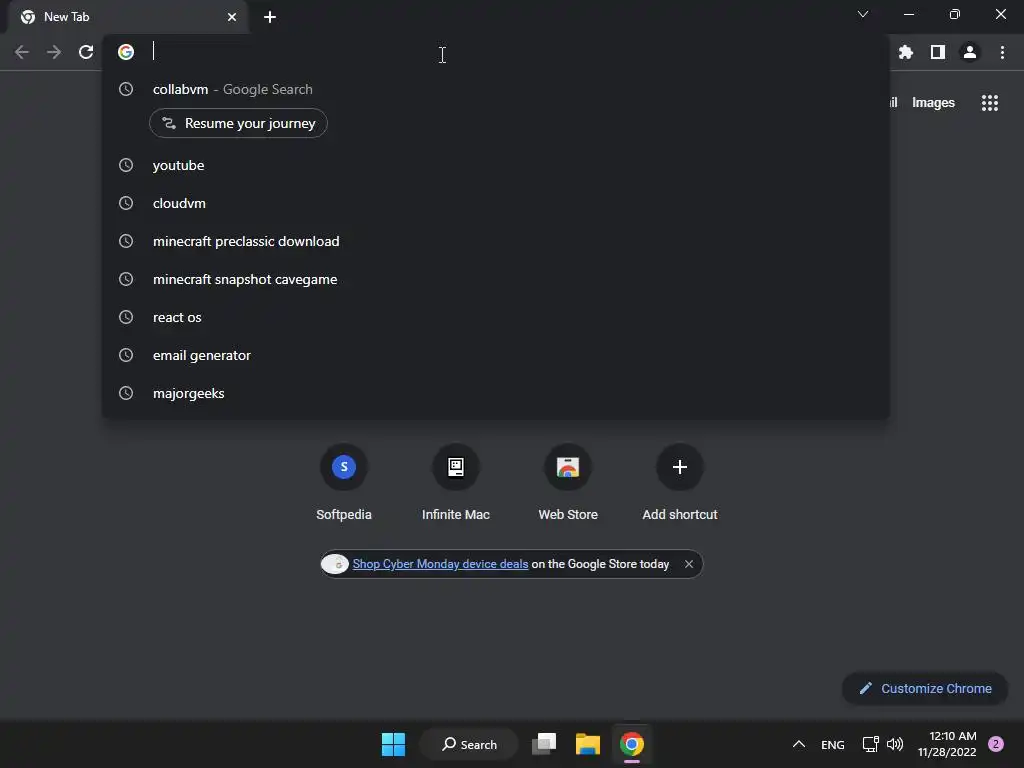Choose the email generator suggestion

pyautogui.click(x=496, y=355)
